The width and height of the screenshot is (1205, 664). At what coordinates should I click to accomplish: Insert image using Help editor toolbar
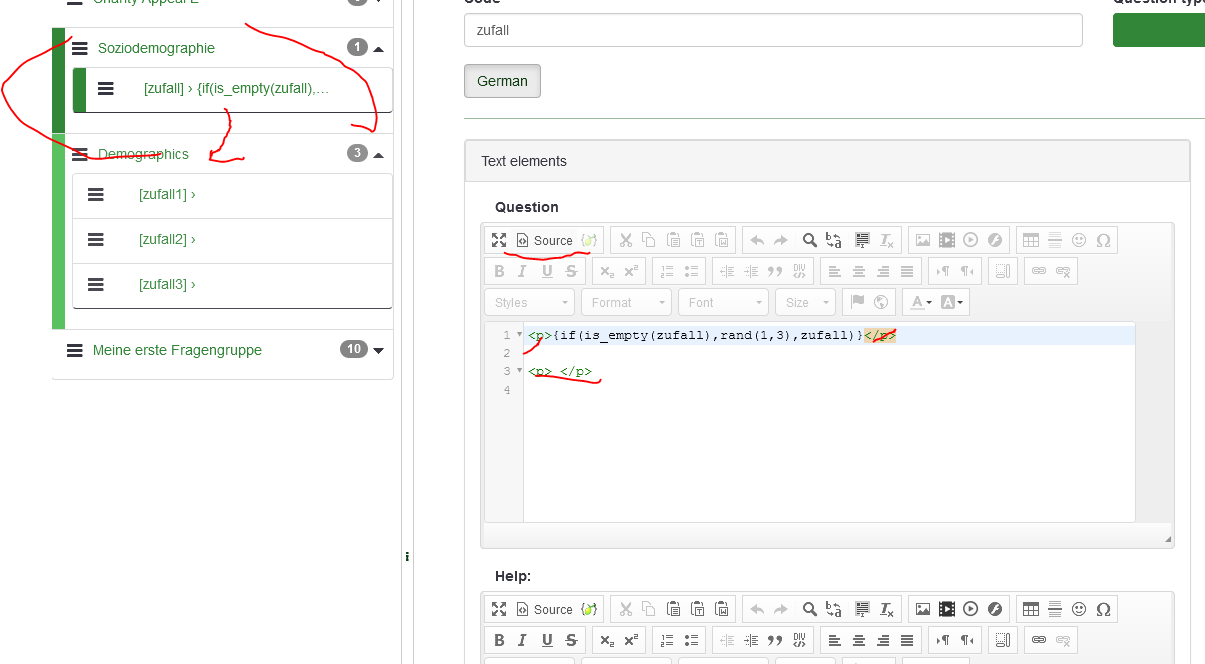[x=922, y=609]
